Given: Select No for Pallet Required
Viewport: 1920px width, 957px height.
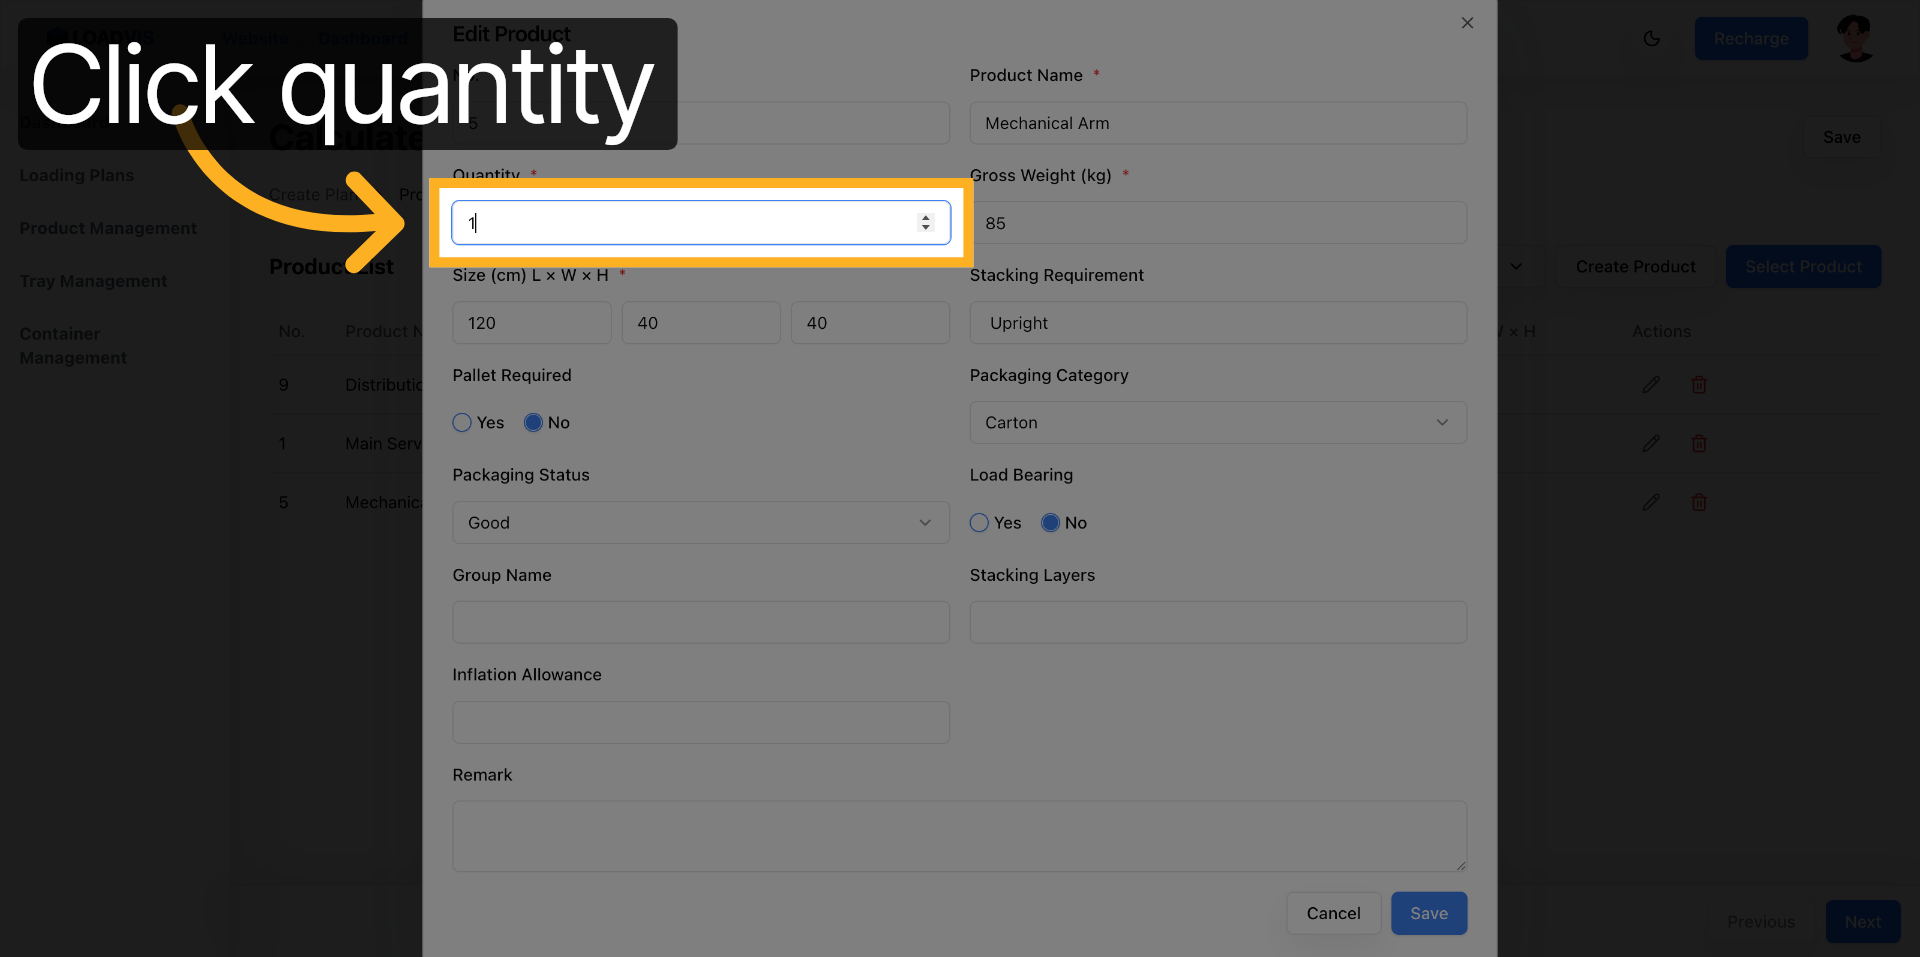Looking at the screenshot, I should click(x=533, y=423).
